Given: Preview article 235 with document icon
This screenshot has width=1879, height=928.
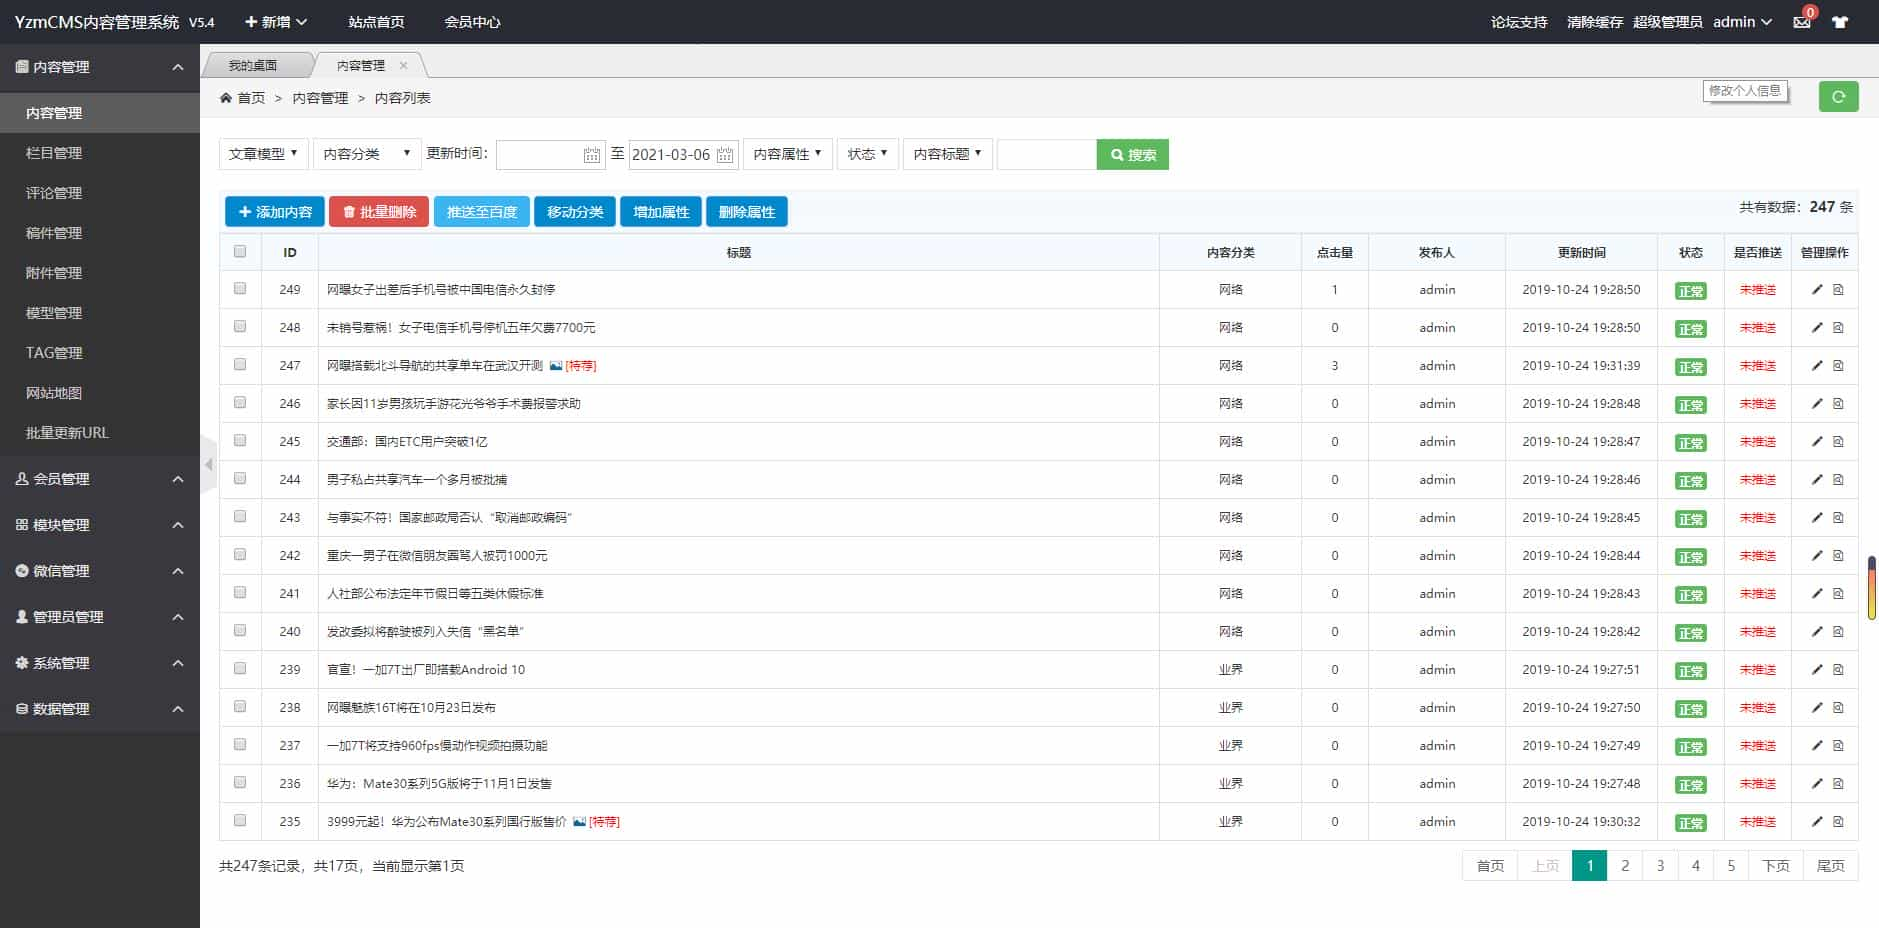Looking at the screenshot, I should (x=1838, y=821).
